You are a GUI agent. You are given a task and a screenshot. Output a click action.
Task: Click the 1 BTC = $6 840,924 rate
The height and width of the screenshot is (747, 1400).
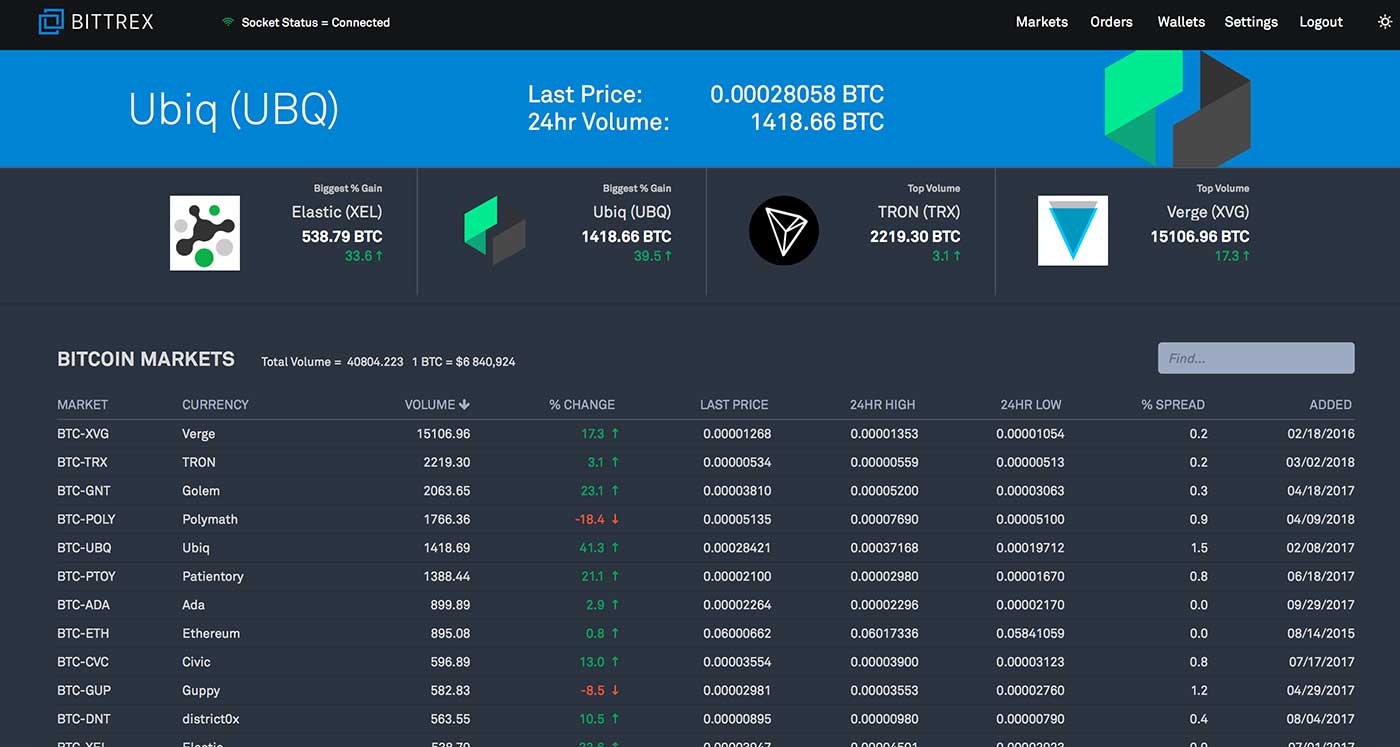pos(463,362)
